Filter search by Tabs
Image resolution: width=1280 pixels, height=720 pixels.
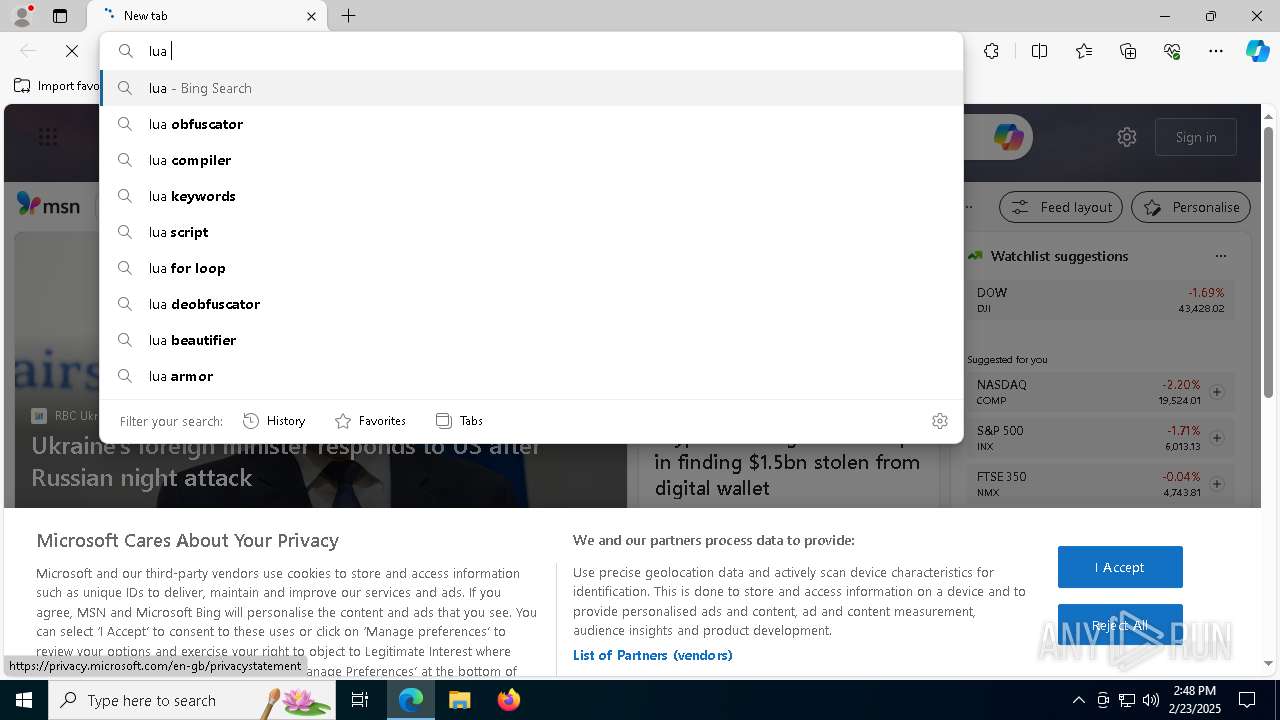[459, 421]
